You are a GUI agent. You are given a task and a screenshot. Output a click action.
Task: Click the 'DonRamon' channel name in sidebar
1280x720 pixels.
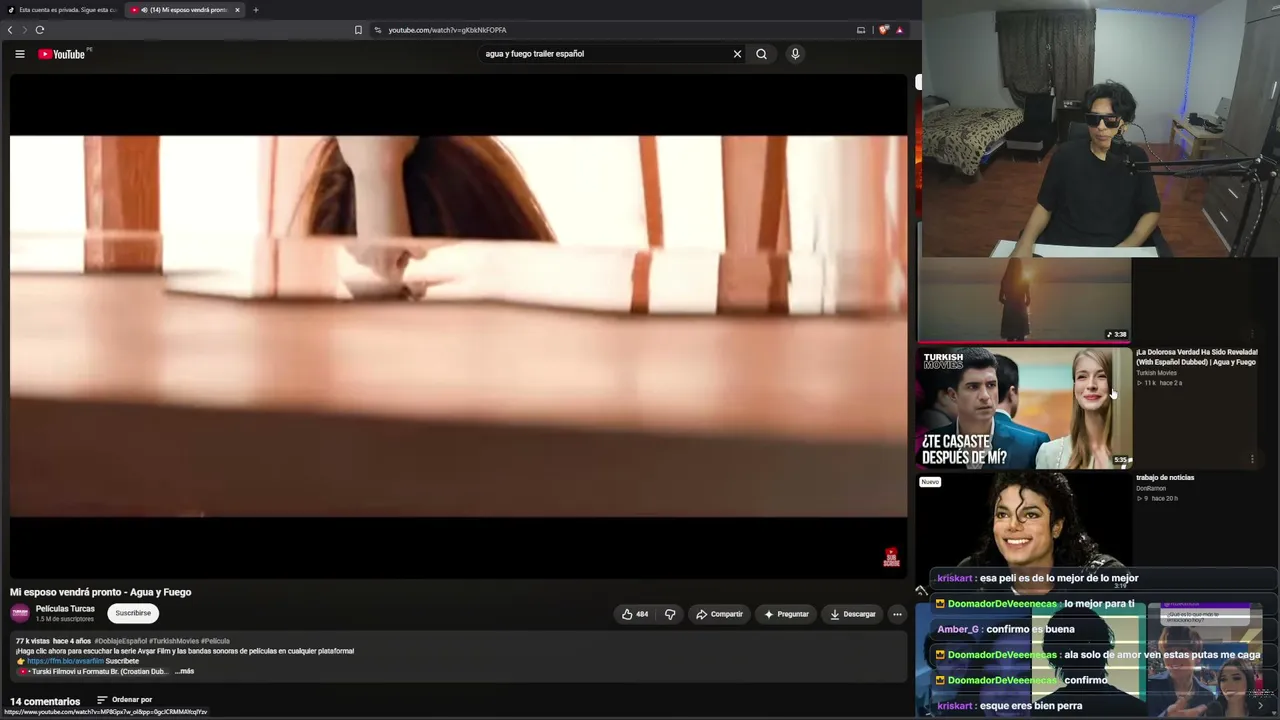(x=1151, y=488)
